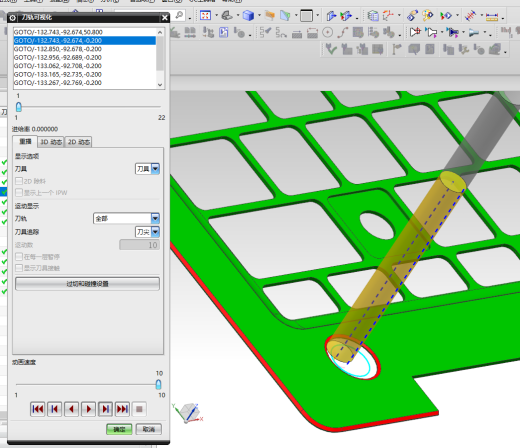Click the 过切和碰撞设置 button
The image size is (520, 448).
(x=87, y=284)
